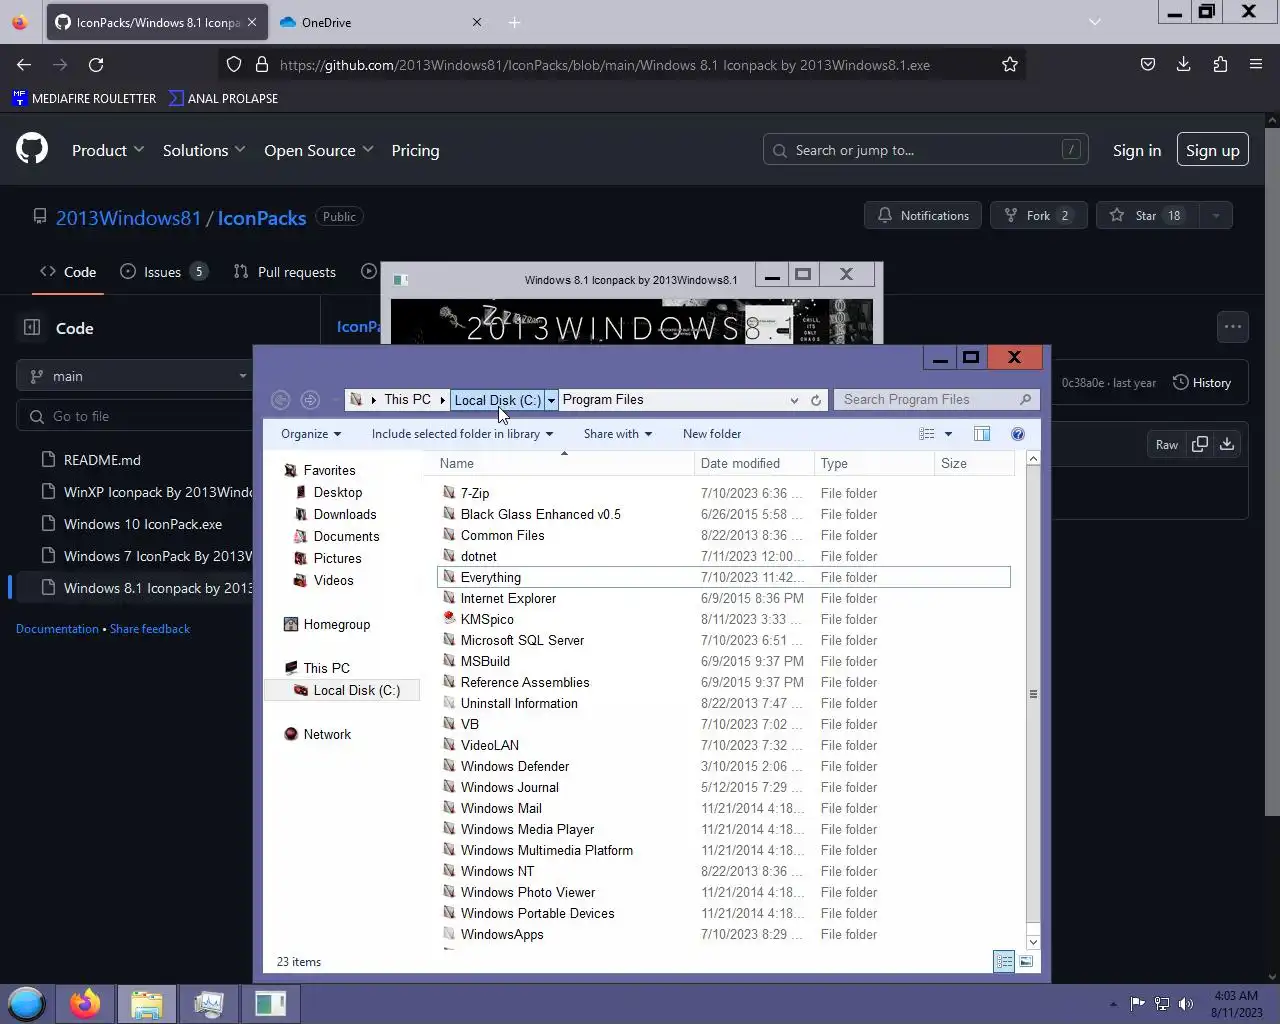Select Homegroup in the navigation pane
The width and height of the screenshot is (1280, 1024).
click(x=336, y=624)
